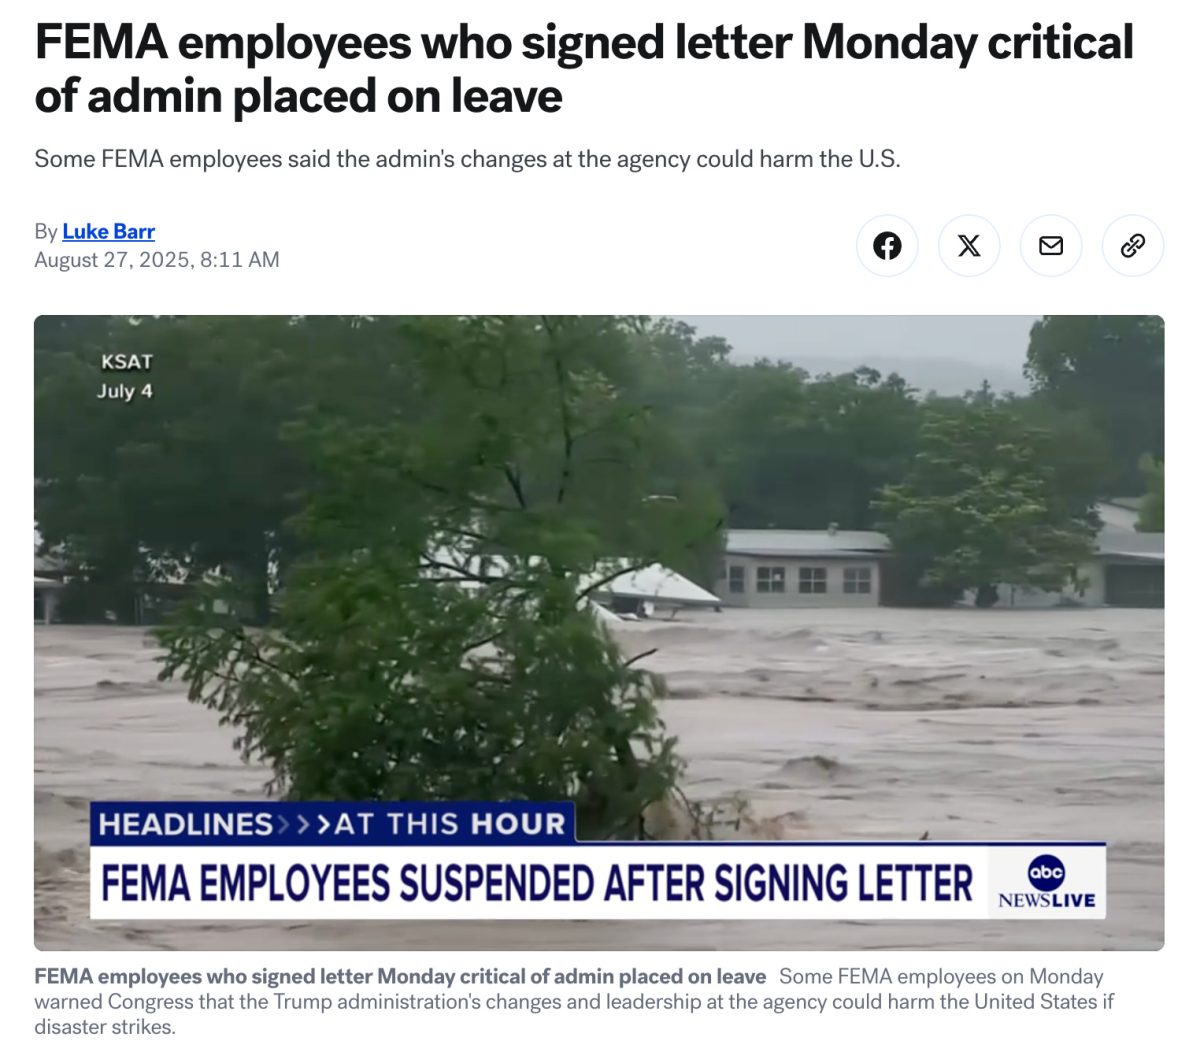Click the 'Headlines At This Hour' banner
Image resolution: width=1200 pixels, height=1063 pixels.
(x=332, y=824)
